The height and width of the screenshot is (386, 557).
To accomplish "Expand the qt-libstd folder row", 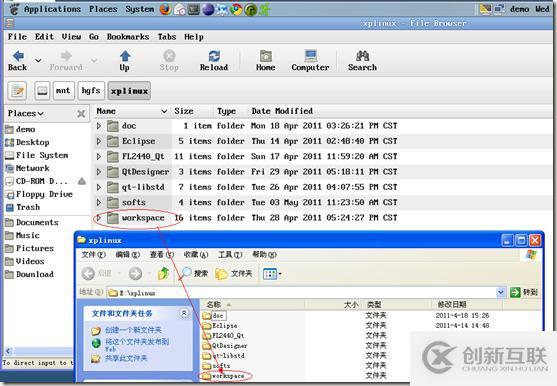I will 99,187.
